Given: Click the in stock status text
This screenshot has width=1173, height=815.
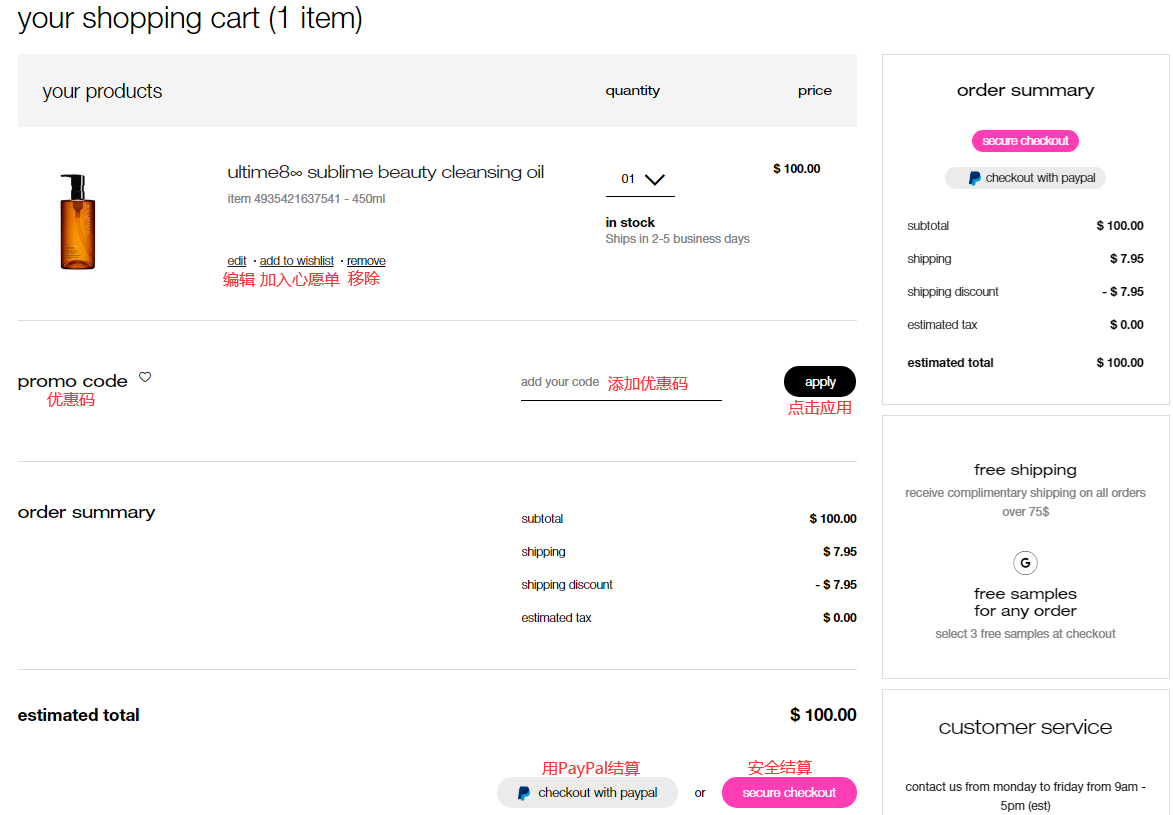Looking at the screenshot, I should [630, 223].
